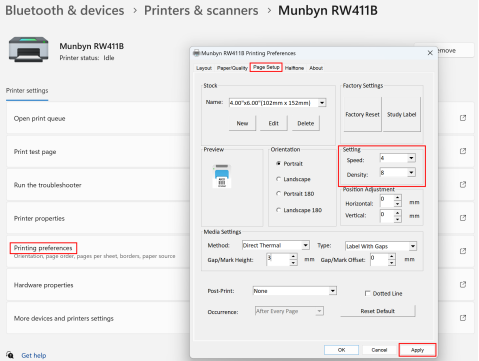
Task: Click external link icon for More devices row
Action: tap(463, 318)
